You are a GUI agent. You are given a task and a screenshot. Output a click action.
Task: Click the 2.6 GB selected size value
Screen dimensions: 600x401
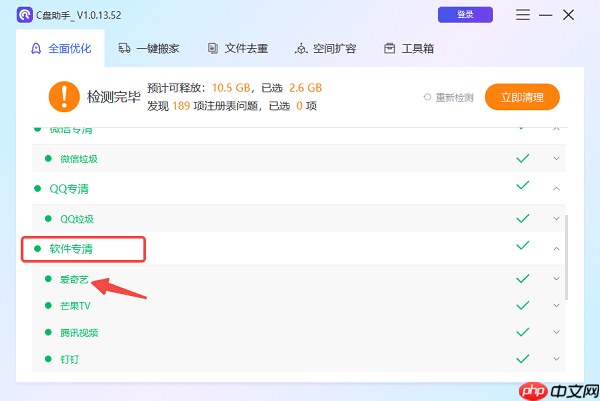tap(305, 88)
